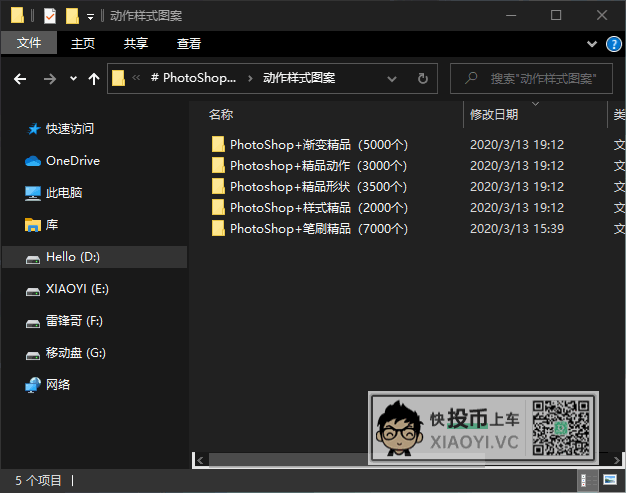The width and height of the screenshot is (626, 493).
Task: Switch to large icons view in status bar
Action: pyautogui.click(x=610, y=480)
